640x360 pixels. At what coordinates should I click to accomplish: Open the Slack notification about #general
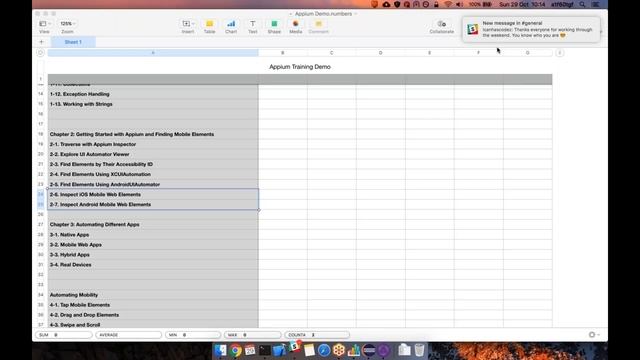pos(531,29)
